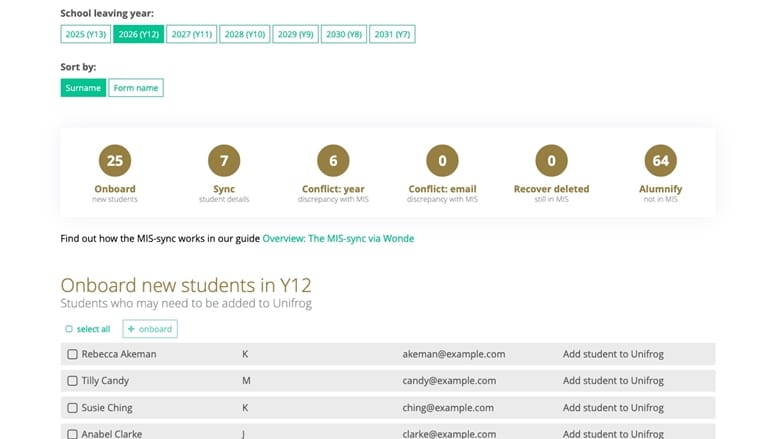Open Overview: The MIS-sync via Wonde guide

click(x=338, y=238)
